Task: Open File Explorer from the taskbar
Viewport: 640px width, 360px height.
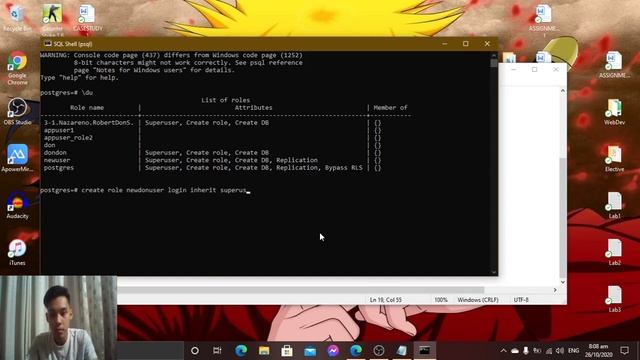Action: (x=264, y=351)
